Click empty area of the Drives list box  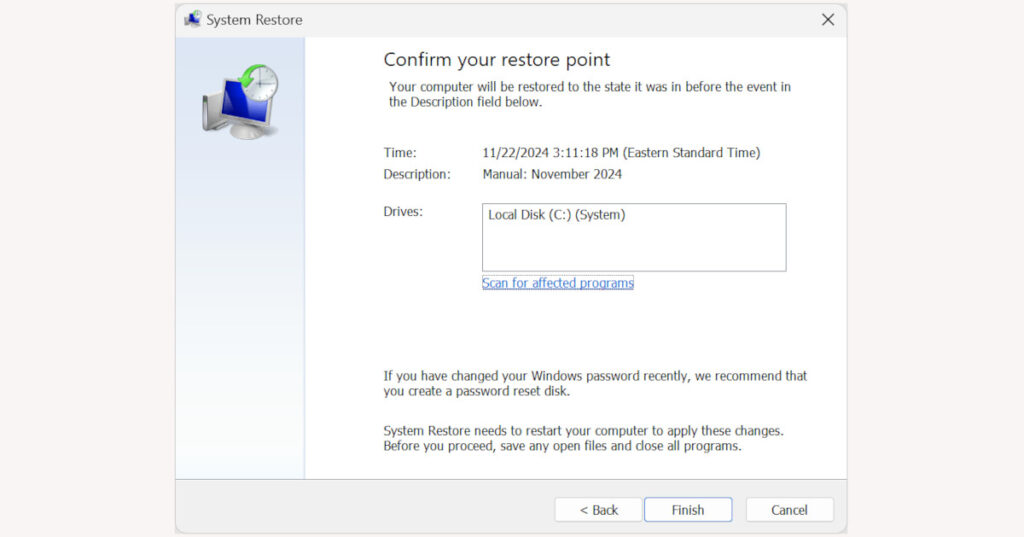[634, 248]
